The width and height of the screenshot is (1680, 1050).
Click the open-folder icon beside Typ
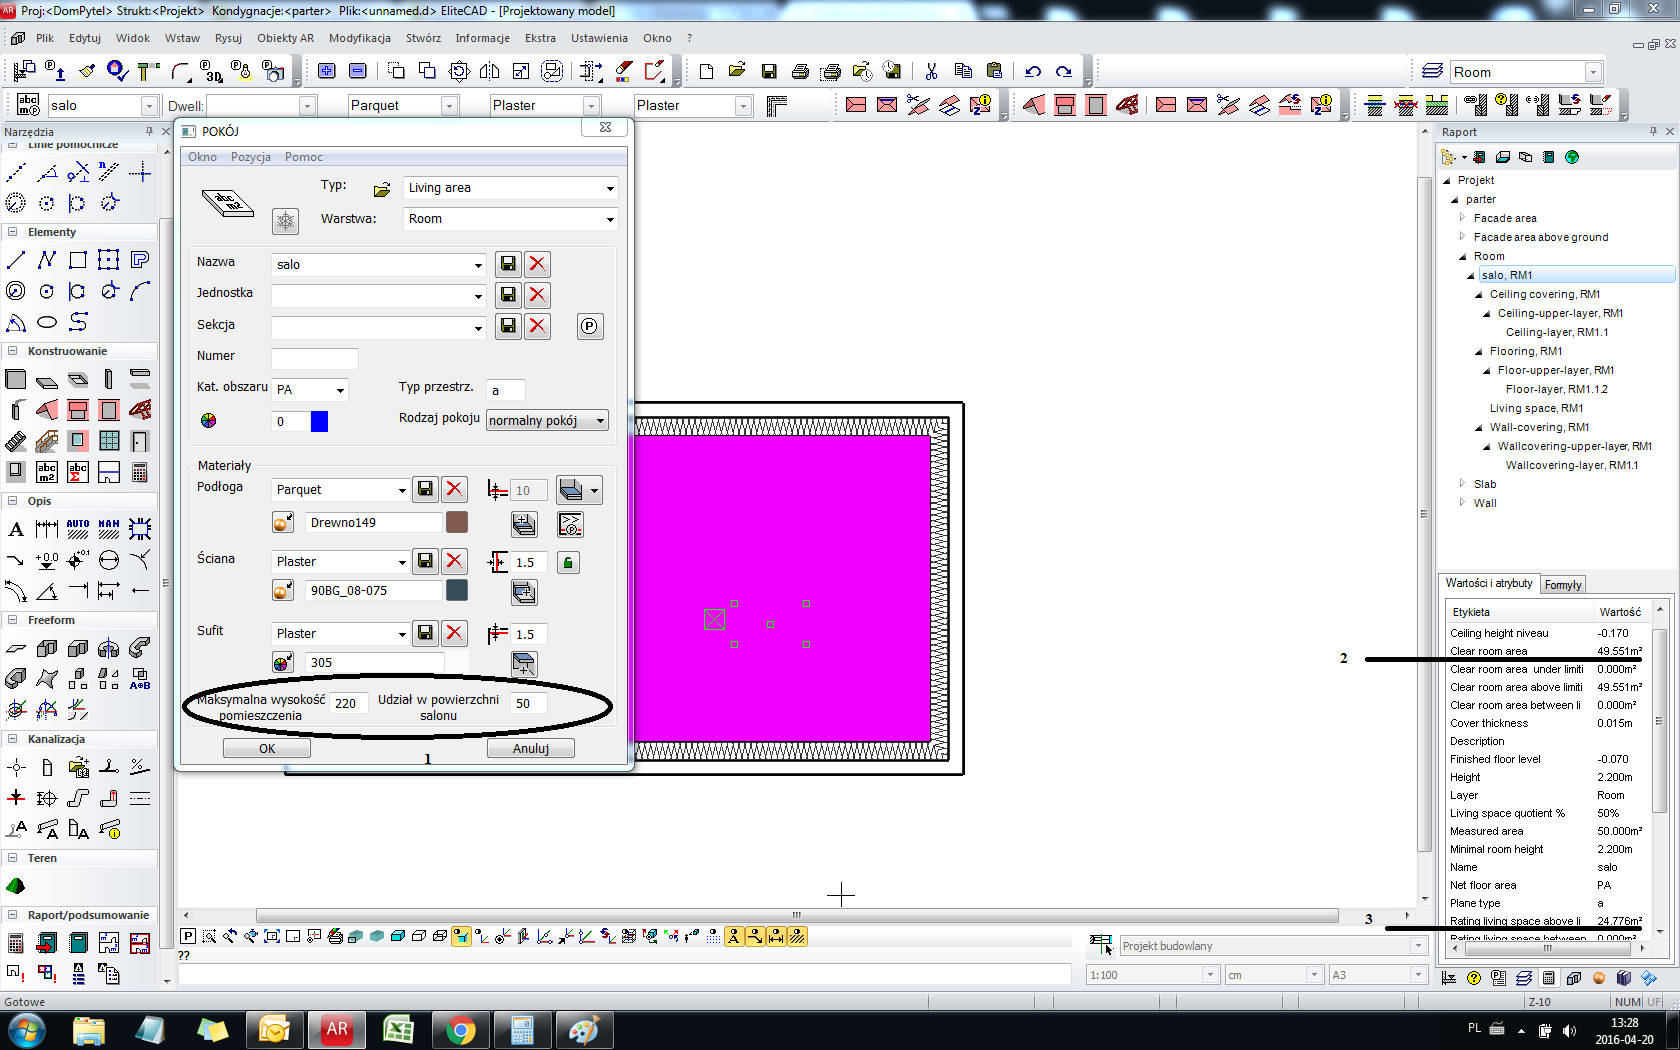(x=382, y=189)
